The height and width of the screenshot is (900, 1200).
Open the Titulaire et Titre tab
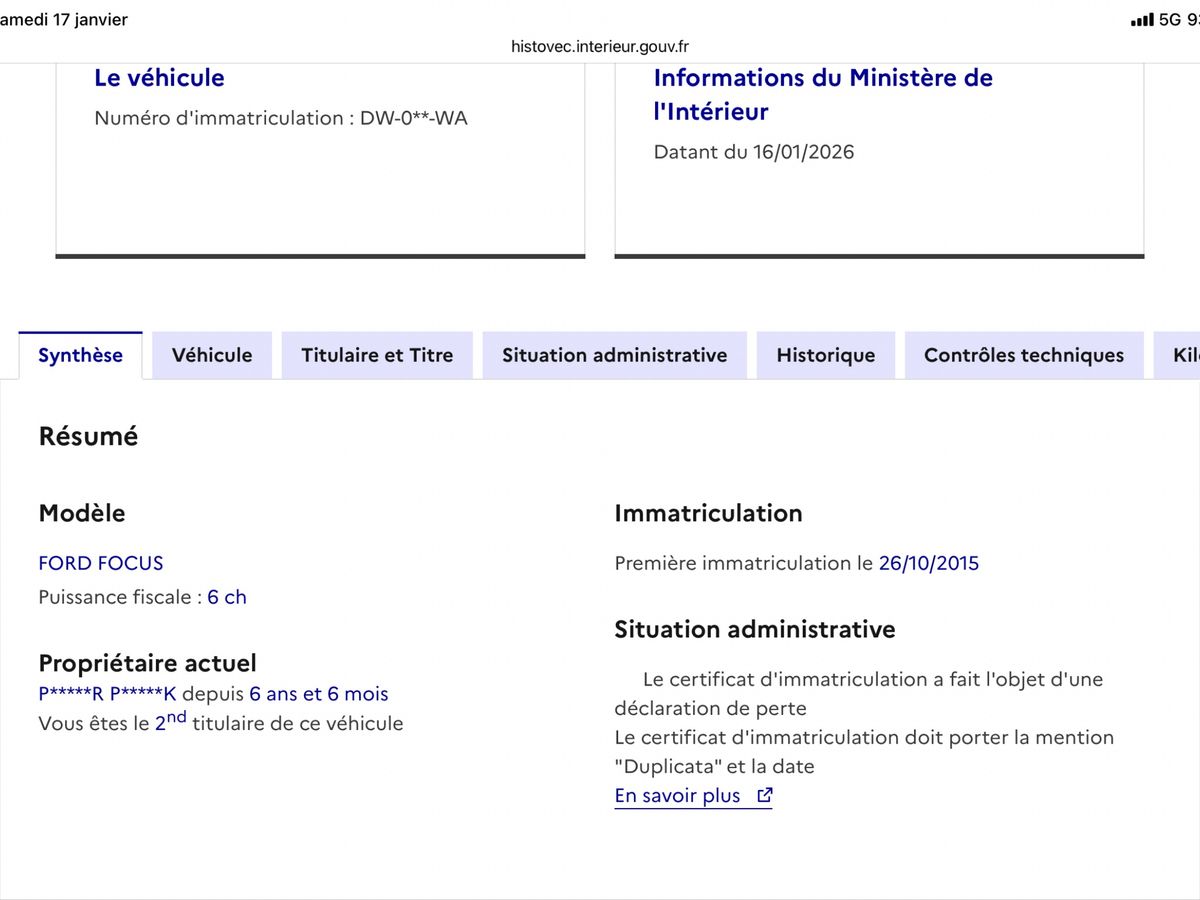pyautogui.click(x=377, y=355)
